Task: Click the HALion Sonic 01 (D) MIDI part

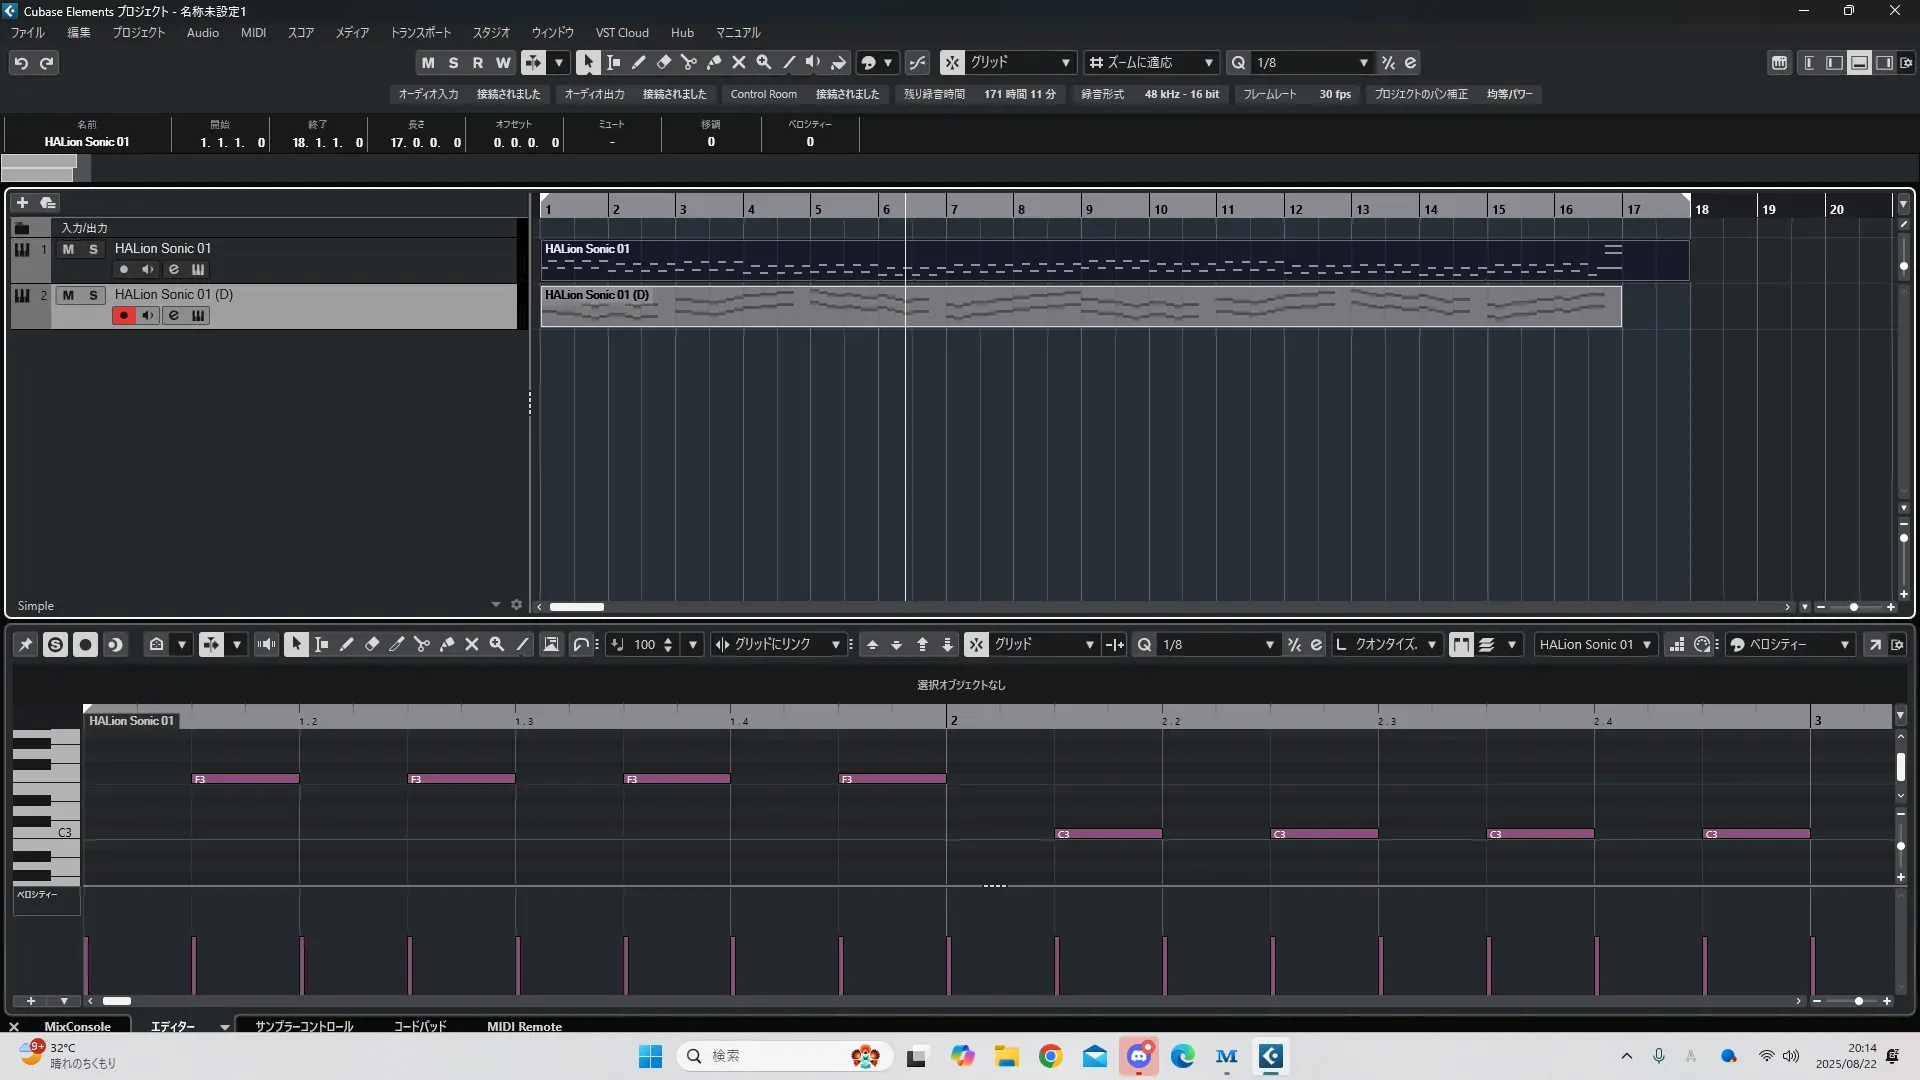Action: pos(1080,307)
